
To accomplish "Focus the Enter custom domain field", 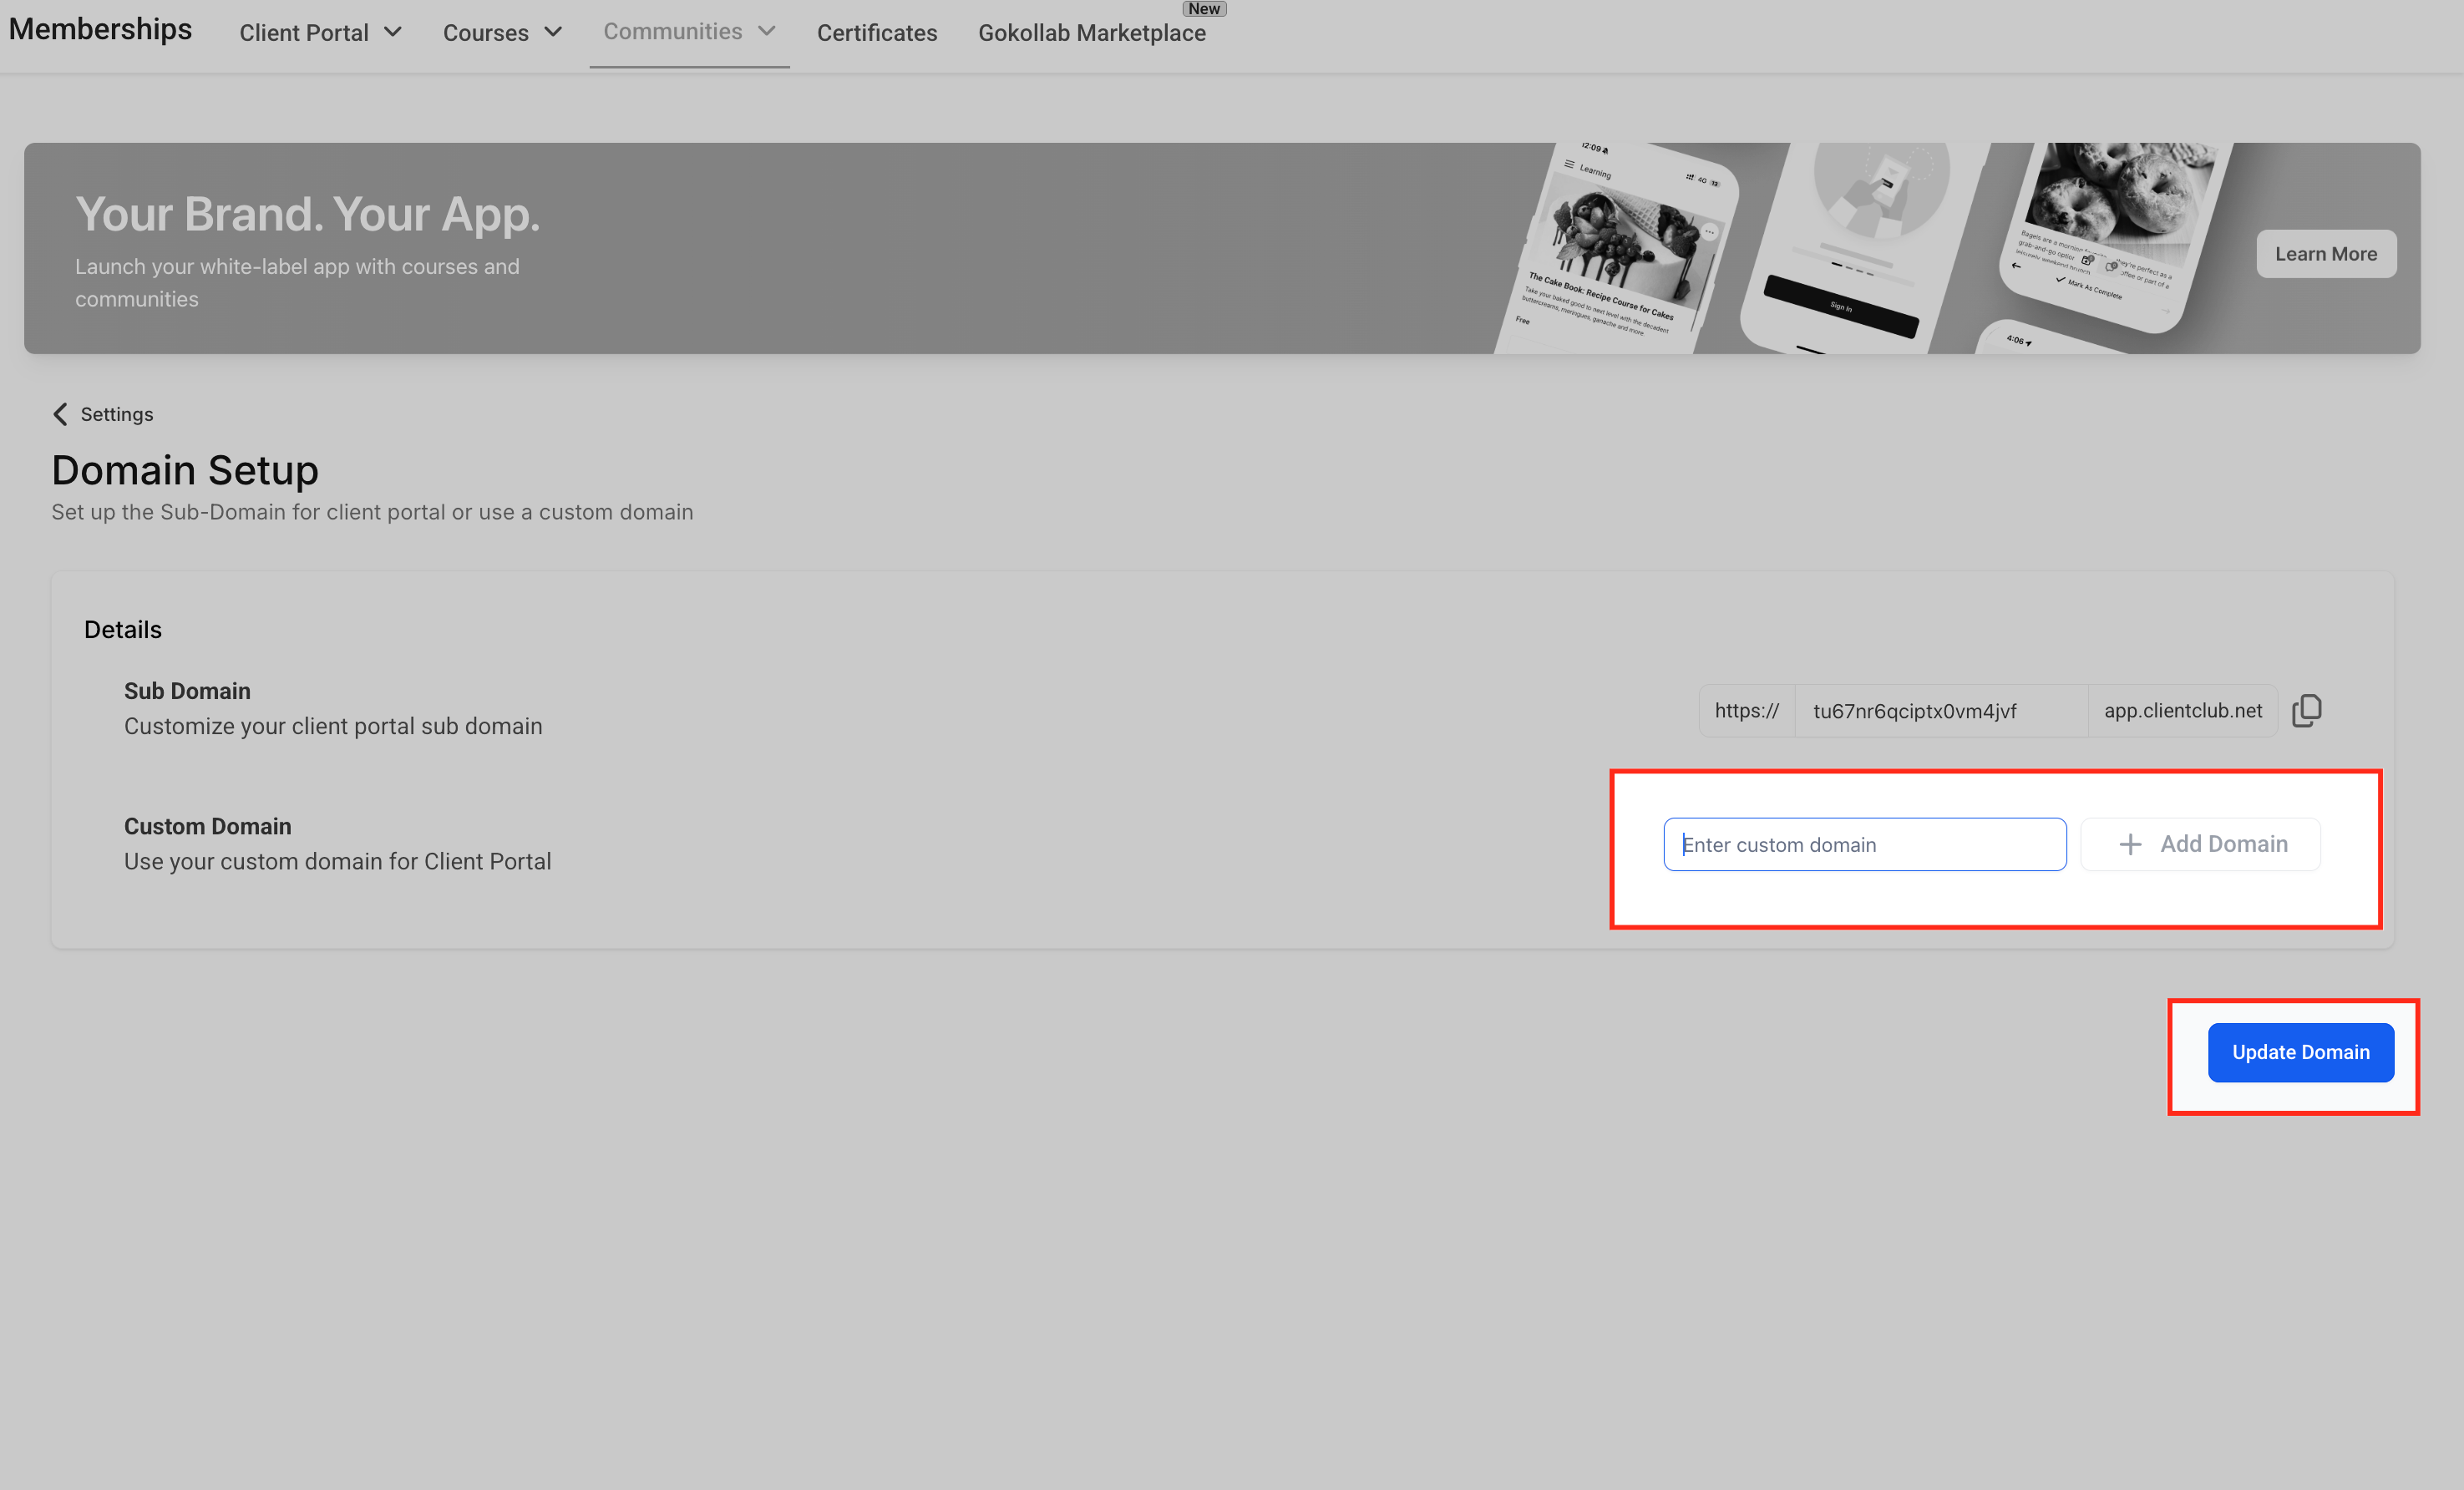I will click(1864, 845).
